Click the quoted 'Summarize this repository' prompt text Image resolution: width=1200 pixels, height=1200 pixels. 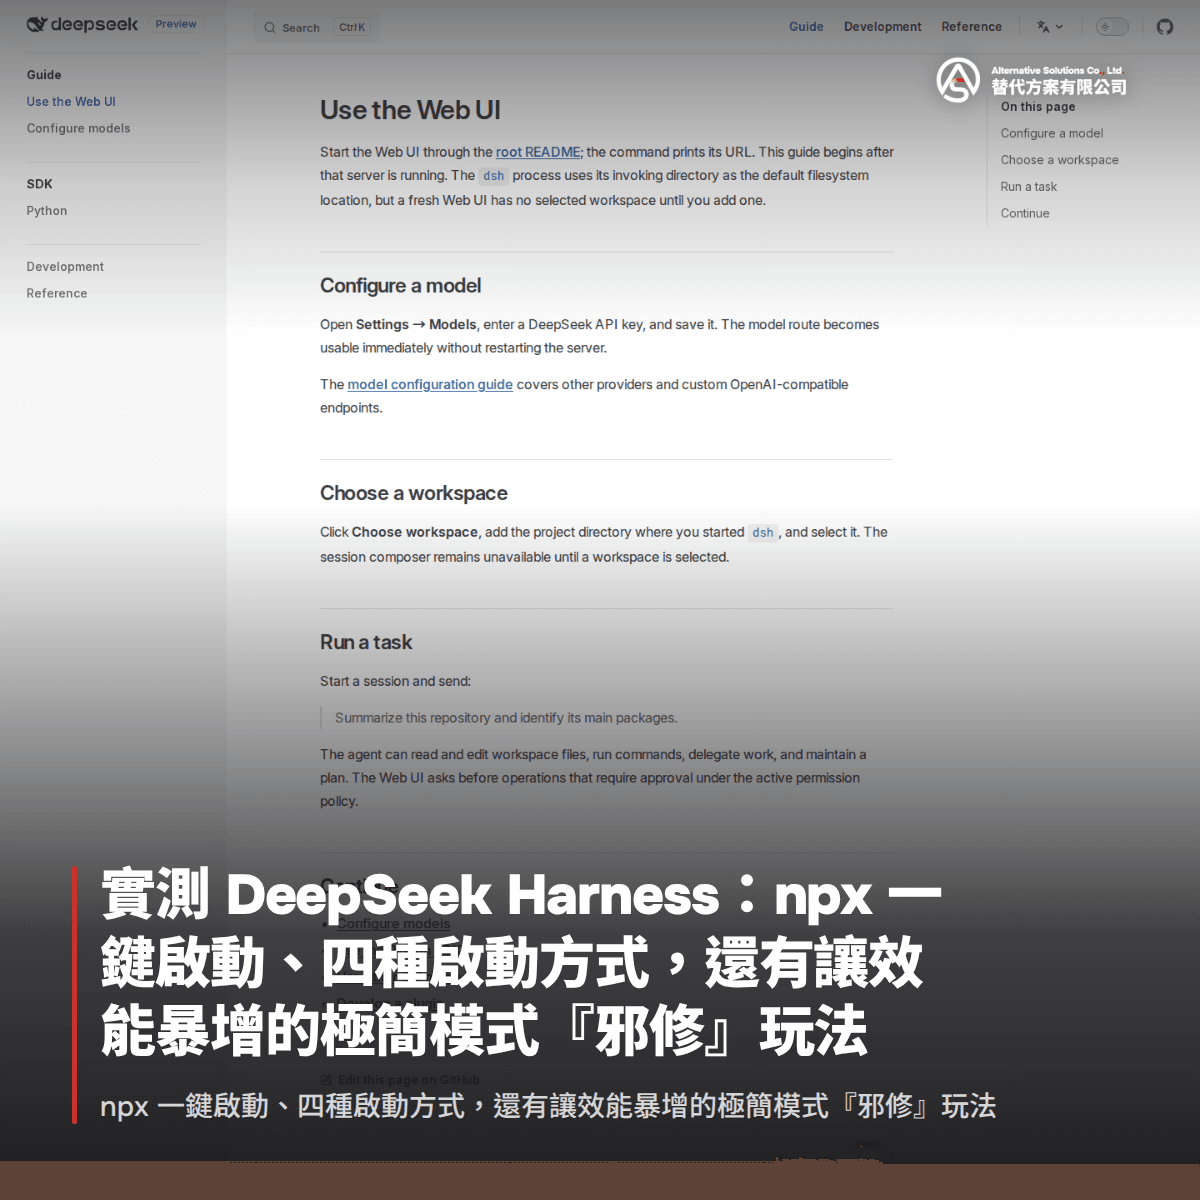[506, 718]
